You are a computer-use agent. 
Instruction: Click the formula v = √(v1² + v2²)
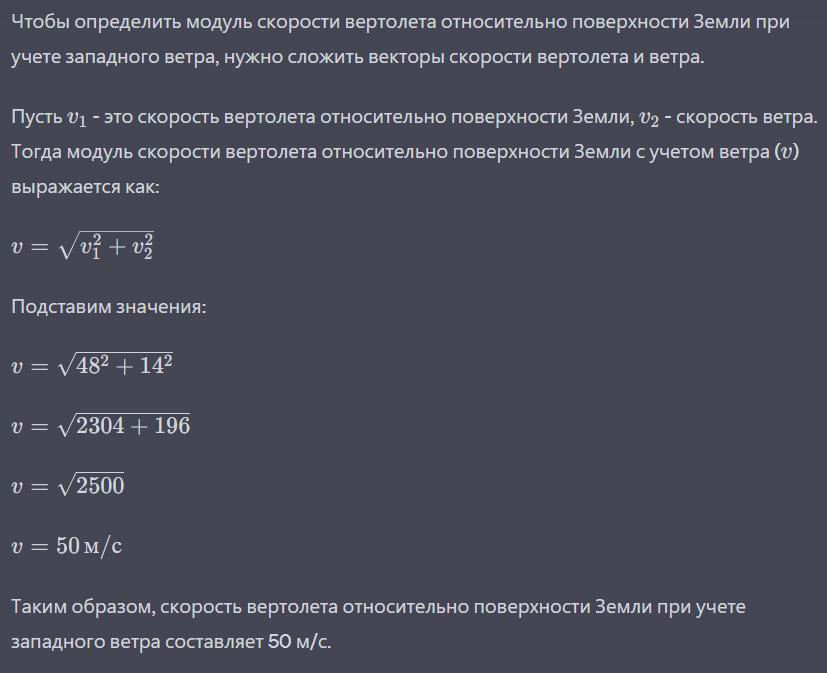pos(83,246)
